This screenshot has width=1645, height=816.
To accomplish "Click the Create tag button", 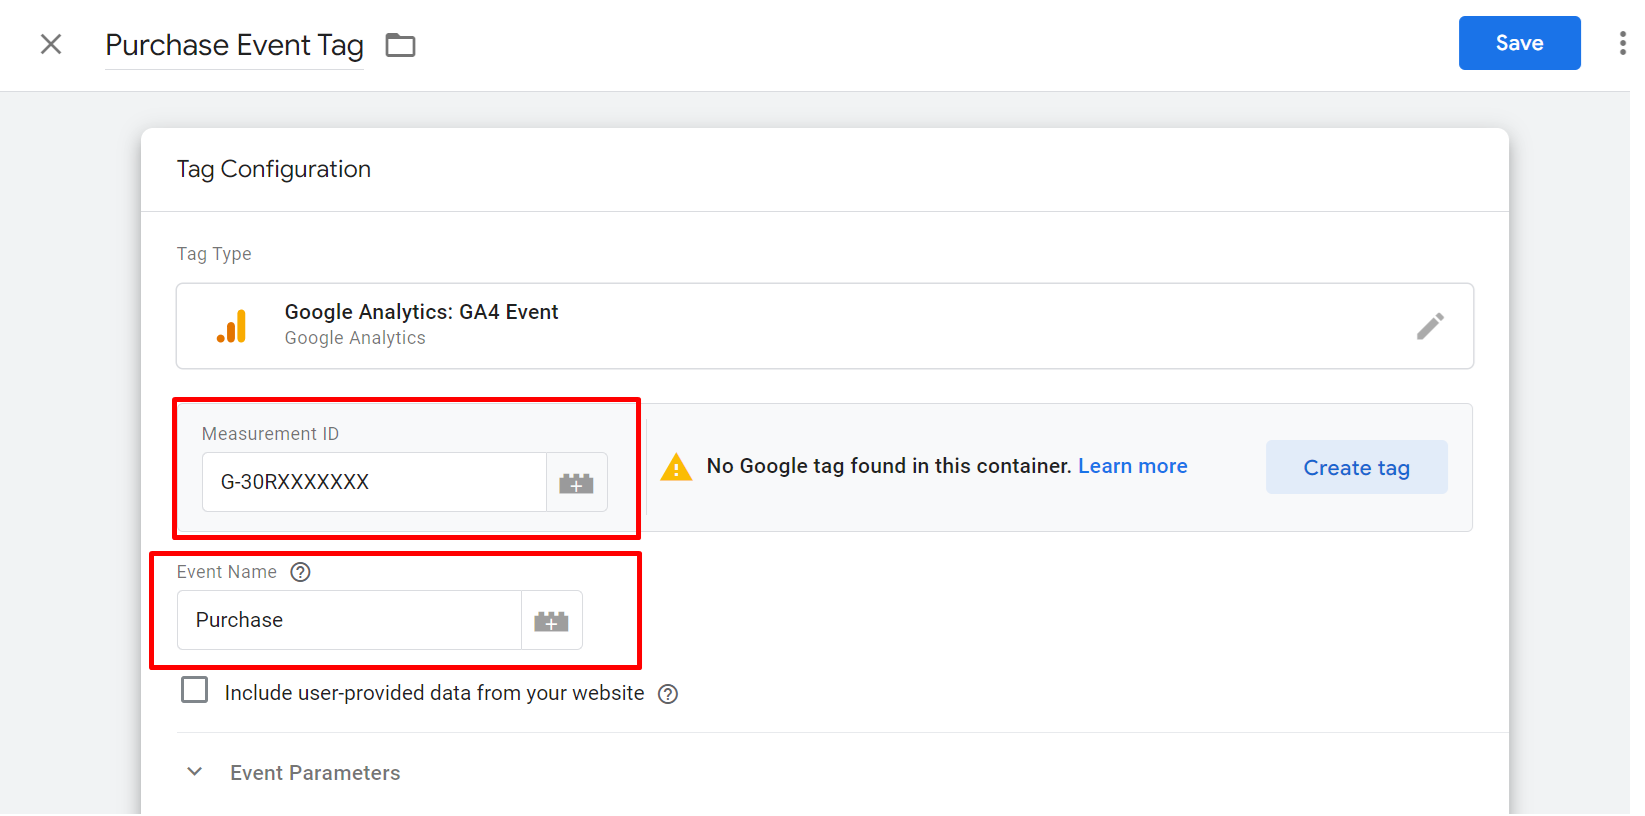I will (x=1356, y=467).
